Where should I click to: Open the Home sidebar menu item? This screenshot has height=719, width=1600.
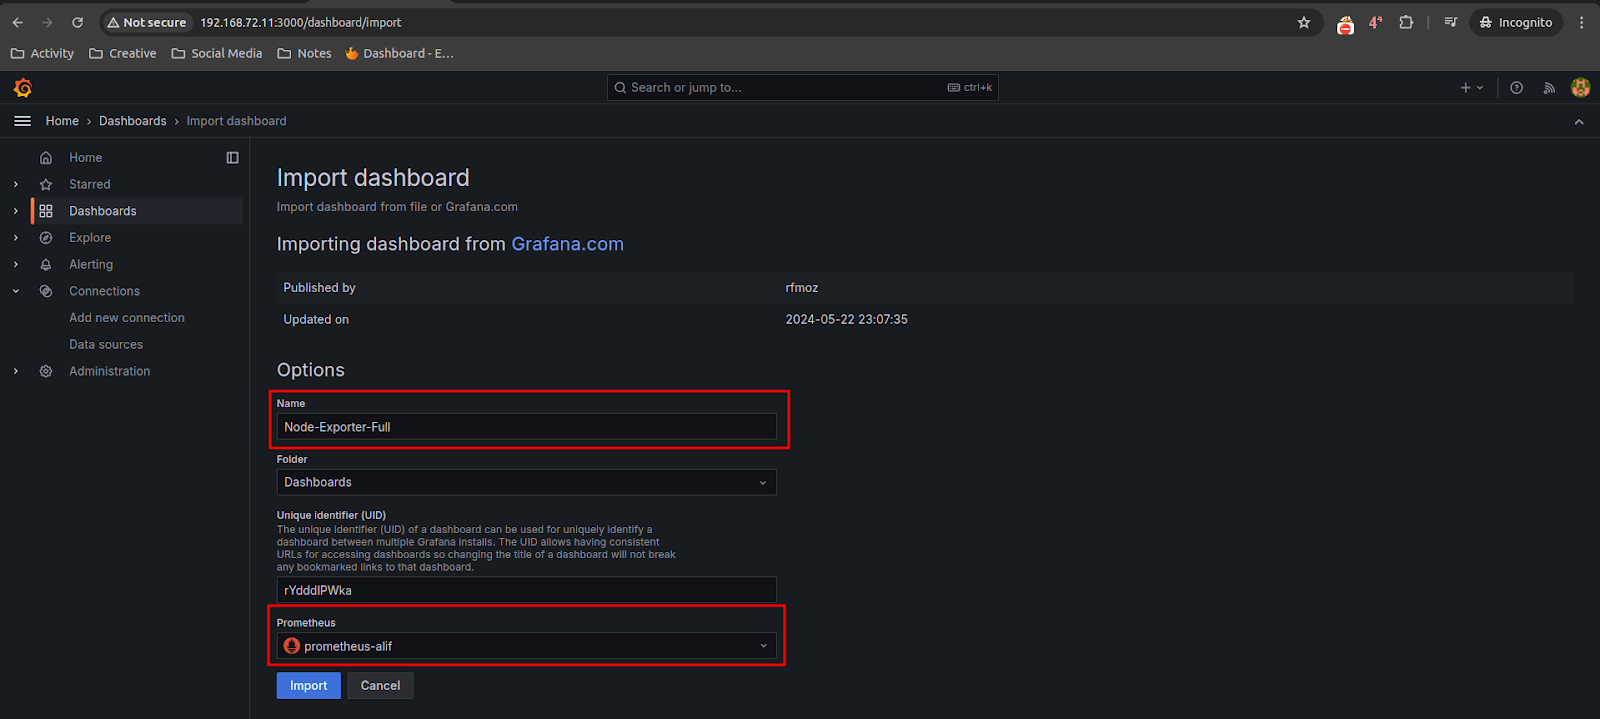pos(85,158)
